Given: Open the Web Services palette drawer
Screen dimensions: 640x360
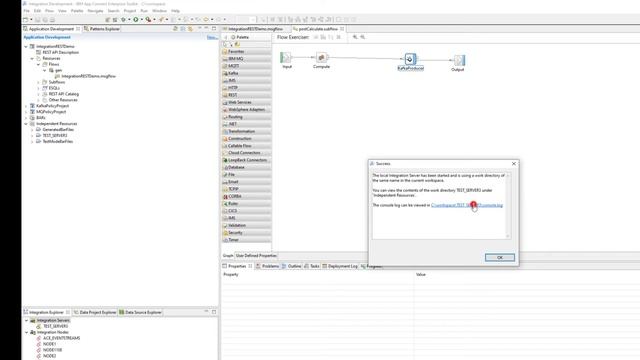Looking at the screenshot, I should tap(247, 102).
